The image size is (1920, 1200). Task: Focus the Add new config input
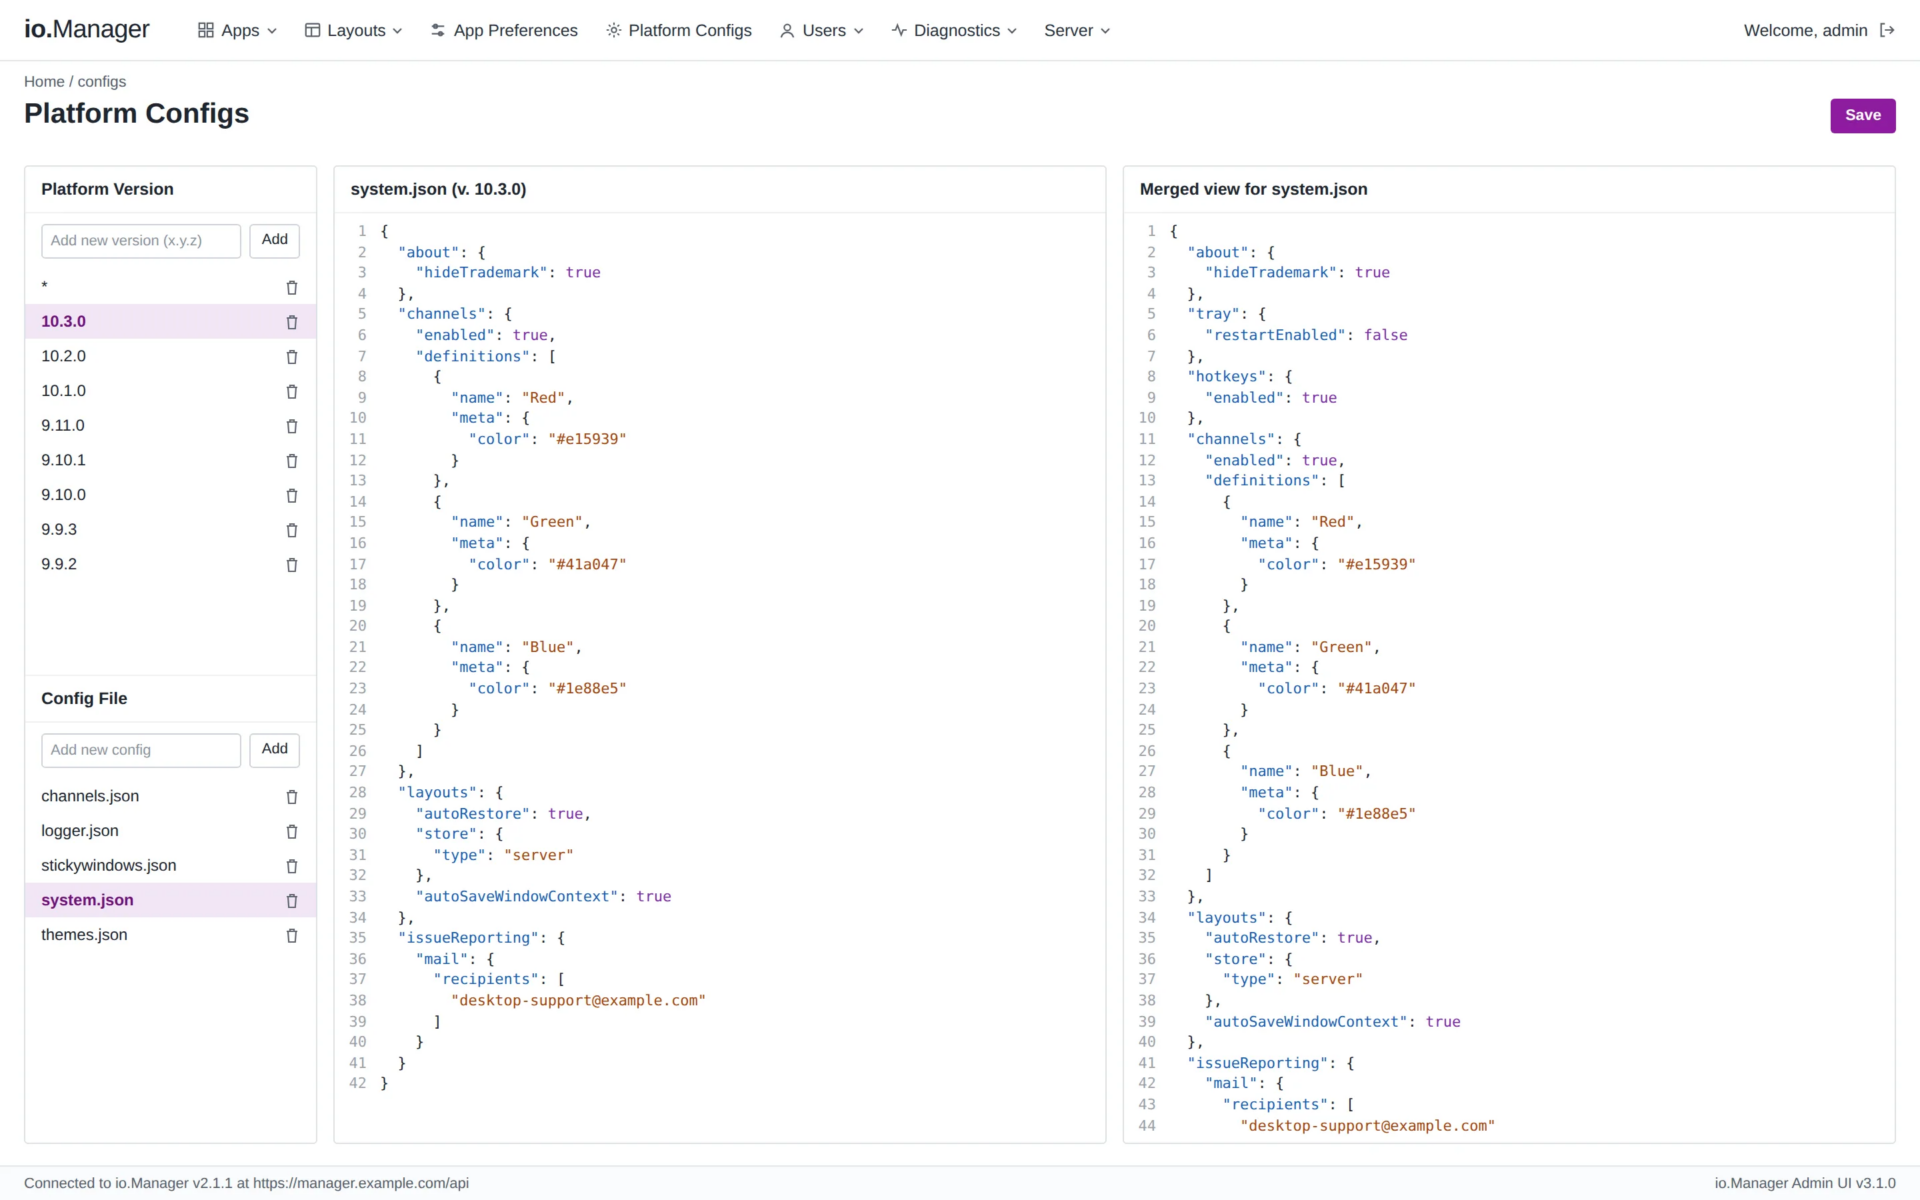point(141,750)
